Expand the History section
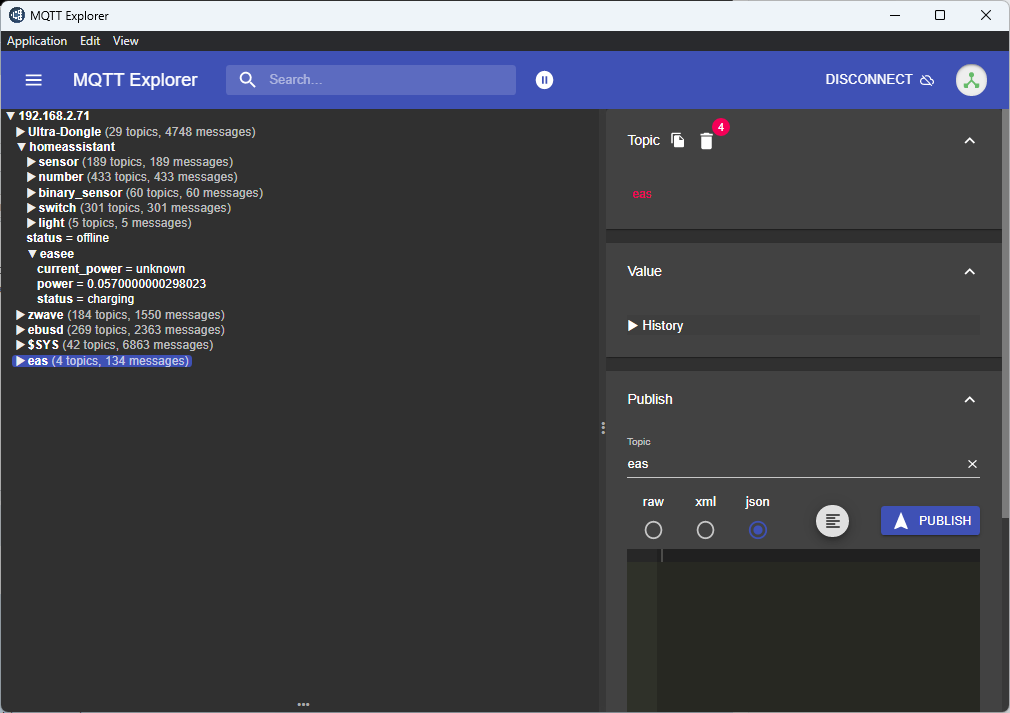 pos(656,326)
